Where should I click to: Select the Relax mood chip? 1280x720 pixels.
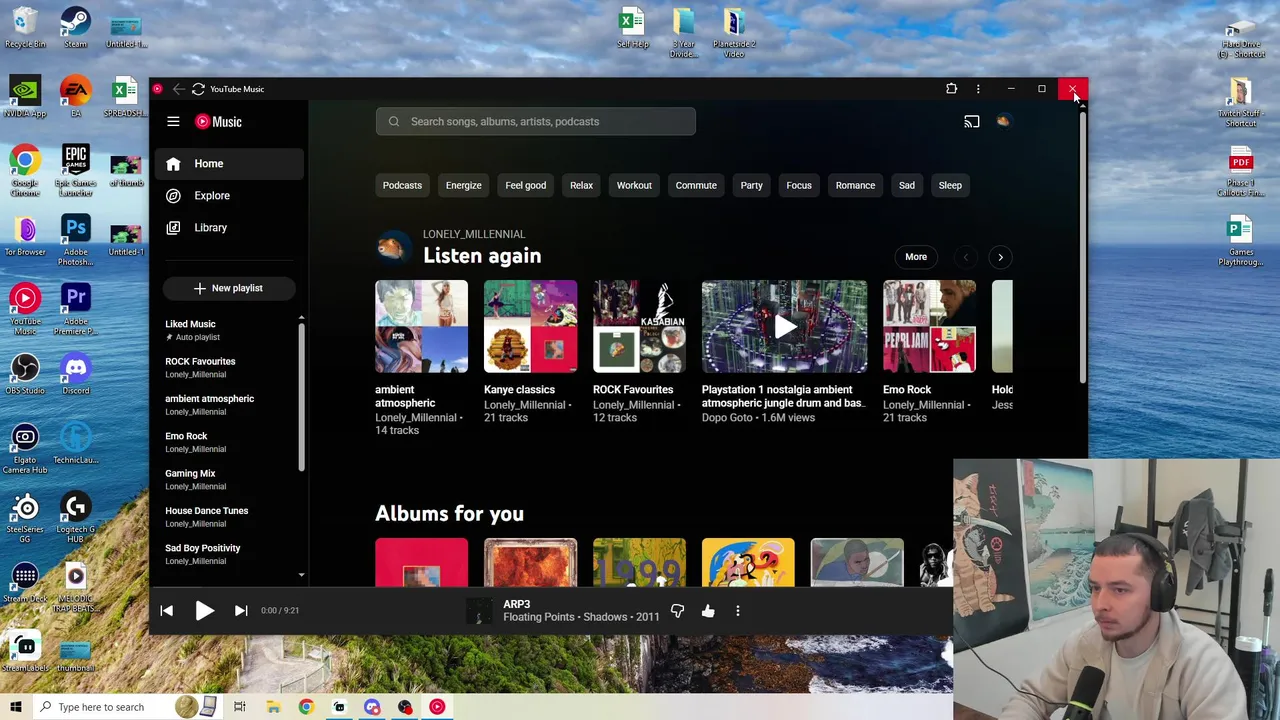point(581,185)
